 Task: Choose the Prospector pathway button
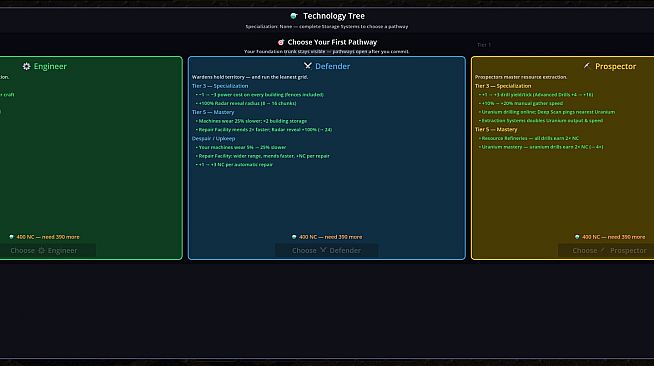(606, 251)
